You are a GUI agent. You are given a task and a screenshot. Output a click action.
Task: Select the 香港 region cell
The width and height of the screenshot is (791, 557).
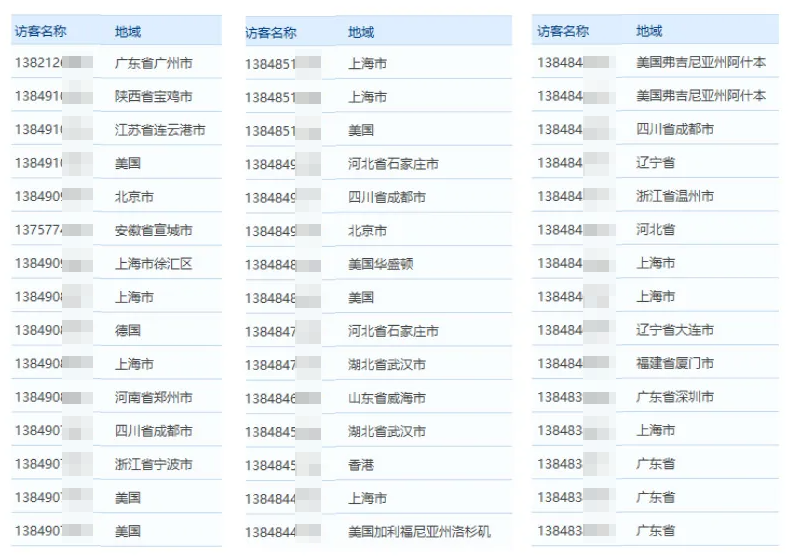(361, 465)
